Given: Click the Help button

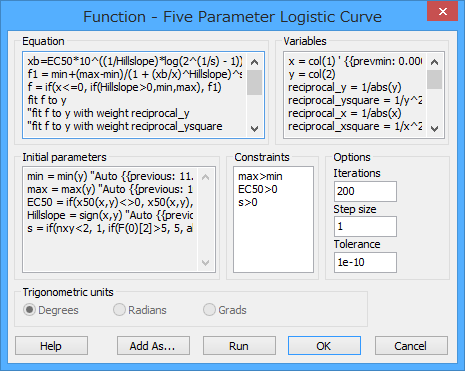Looking at the screenshot, I should pos(51,346).
